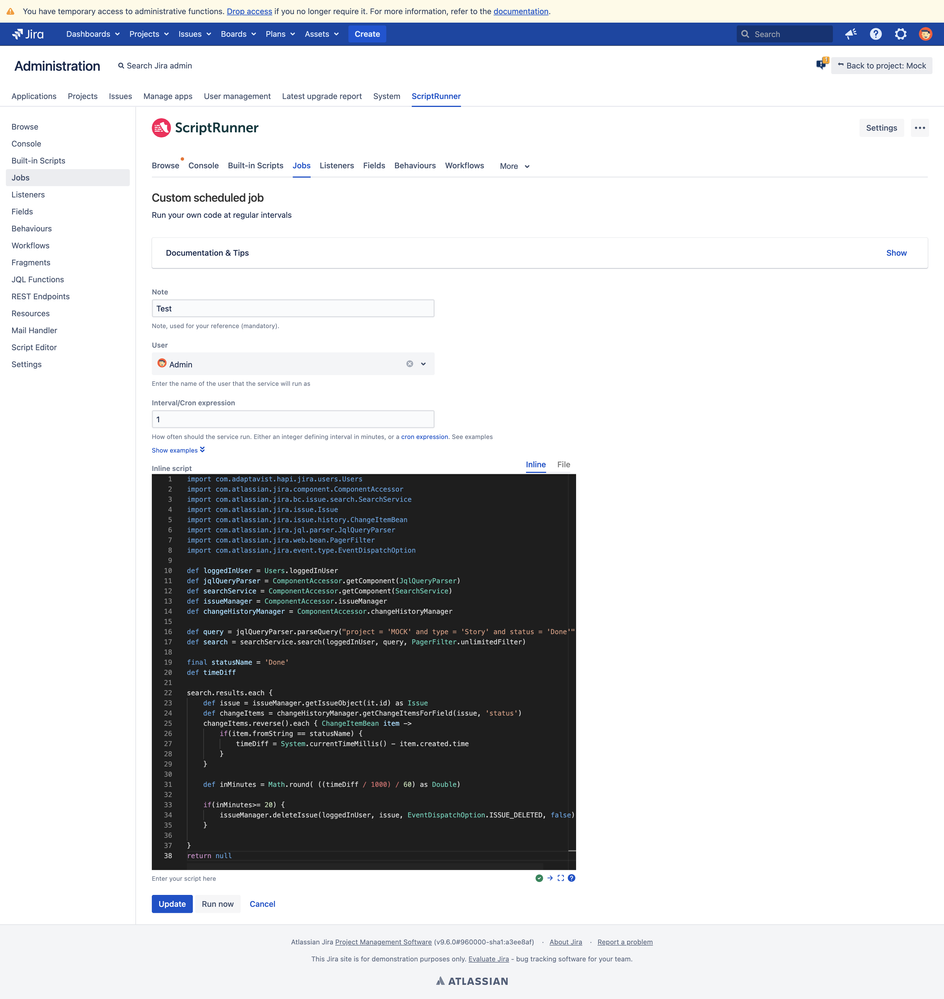
Task: Open the Boards dropdown menu
Action: [238, 34]
